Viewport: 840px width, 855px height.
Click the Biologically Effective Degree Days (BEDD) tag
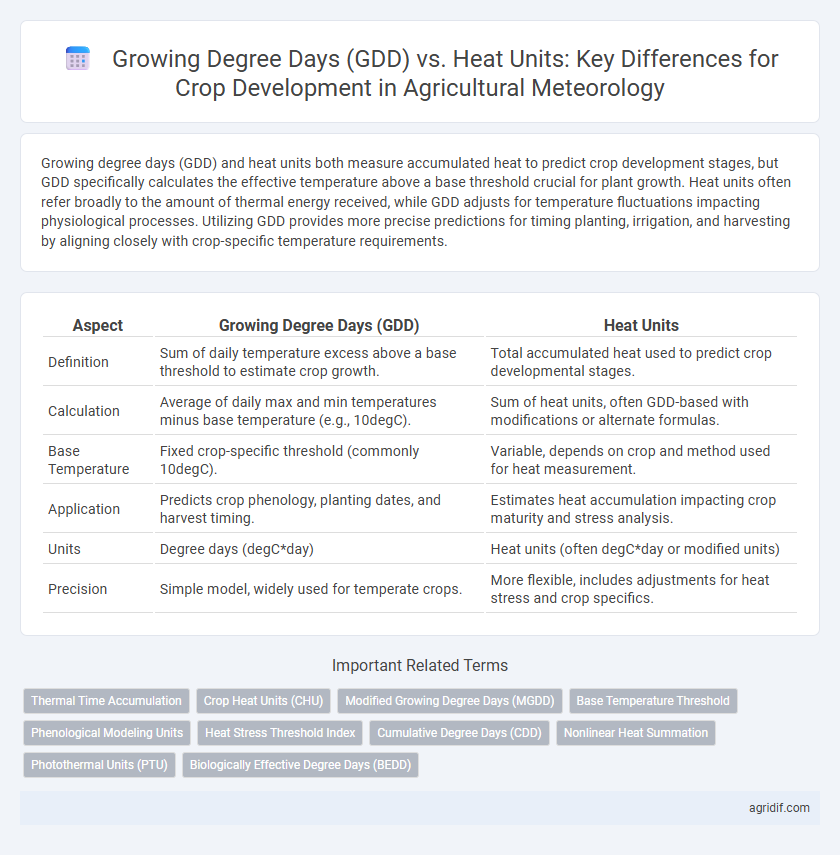pos(301,765)
